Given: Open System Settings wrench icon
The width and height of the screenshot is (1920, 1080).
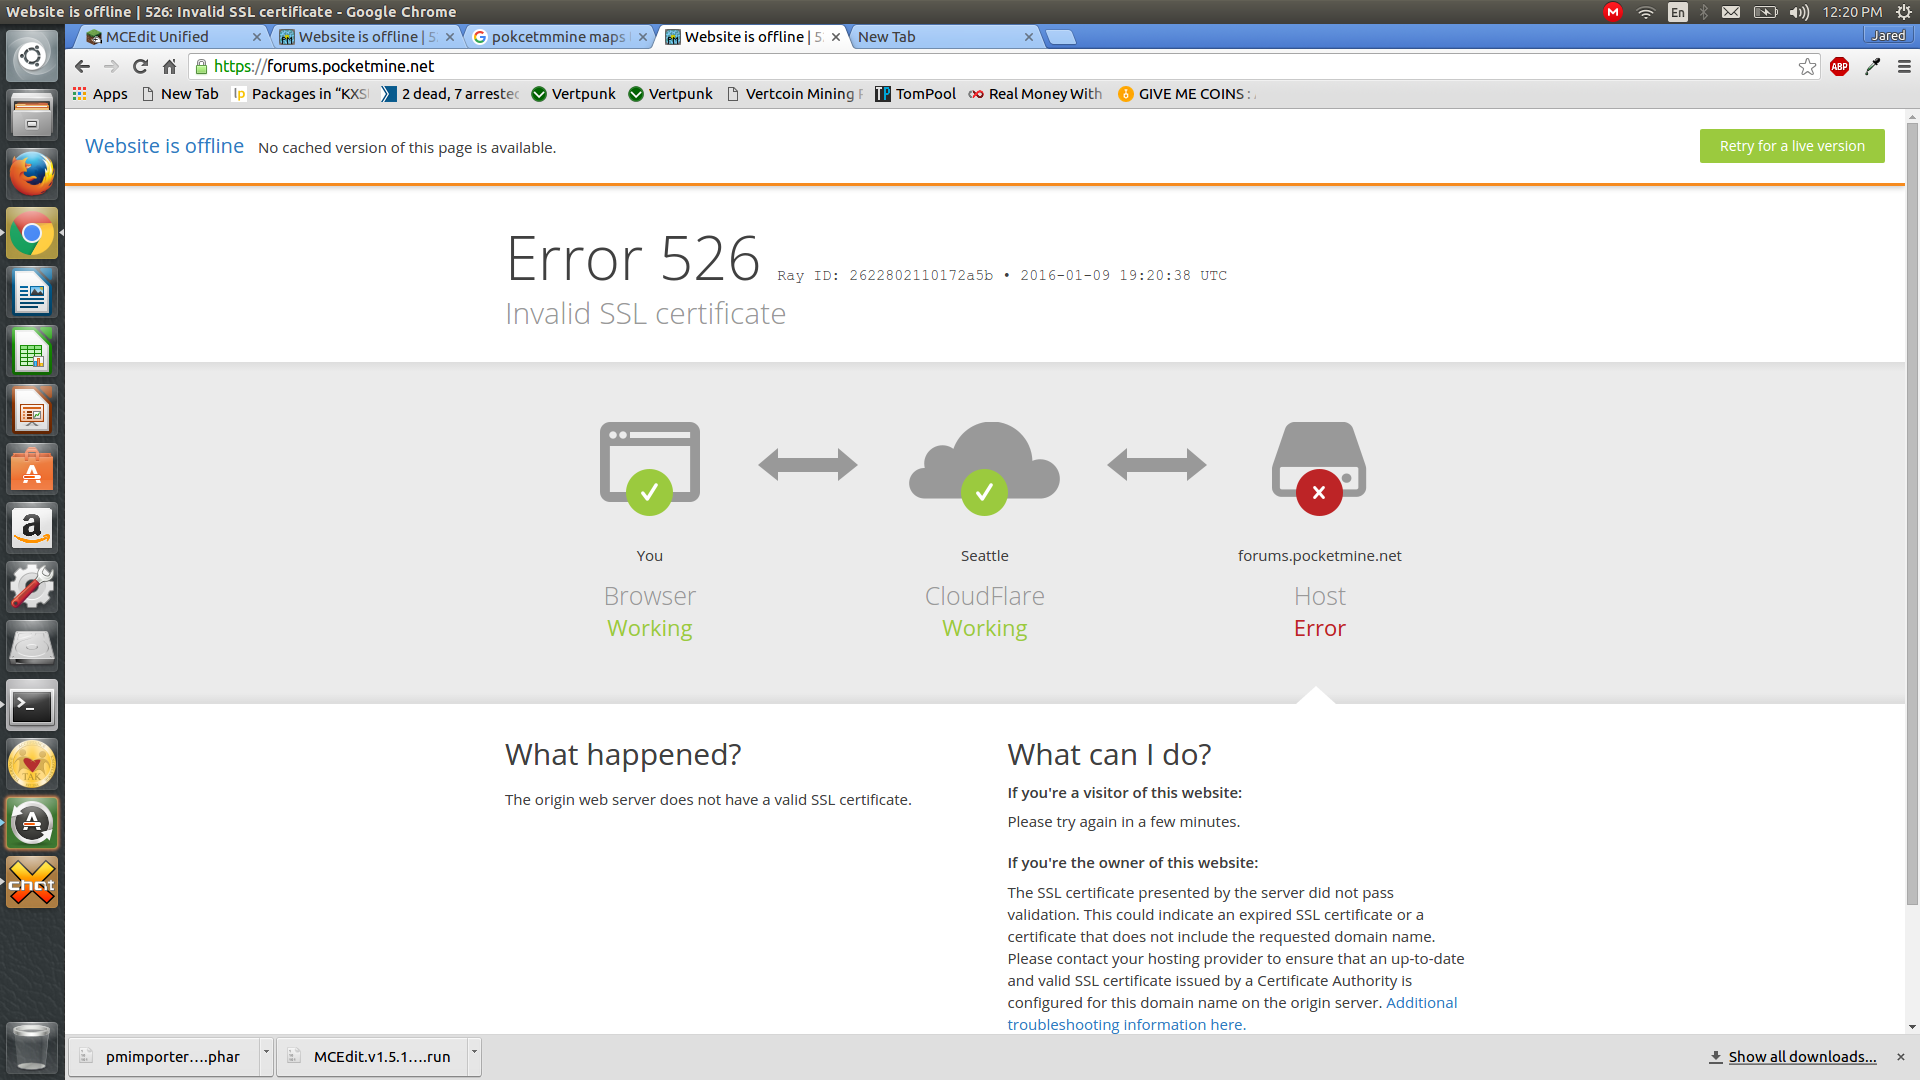Looking at the screenshot, I should click(32, 588).
